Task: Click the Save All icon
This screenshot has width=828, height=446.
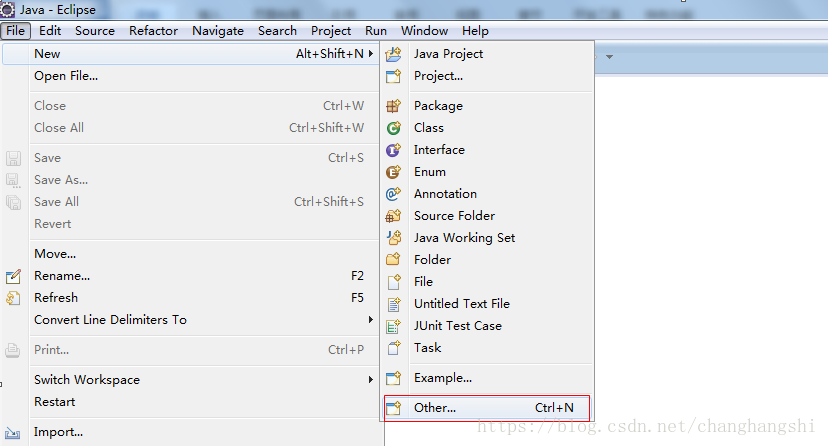Action: coord(13,202)
